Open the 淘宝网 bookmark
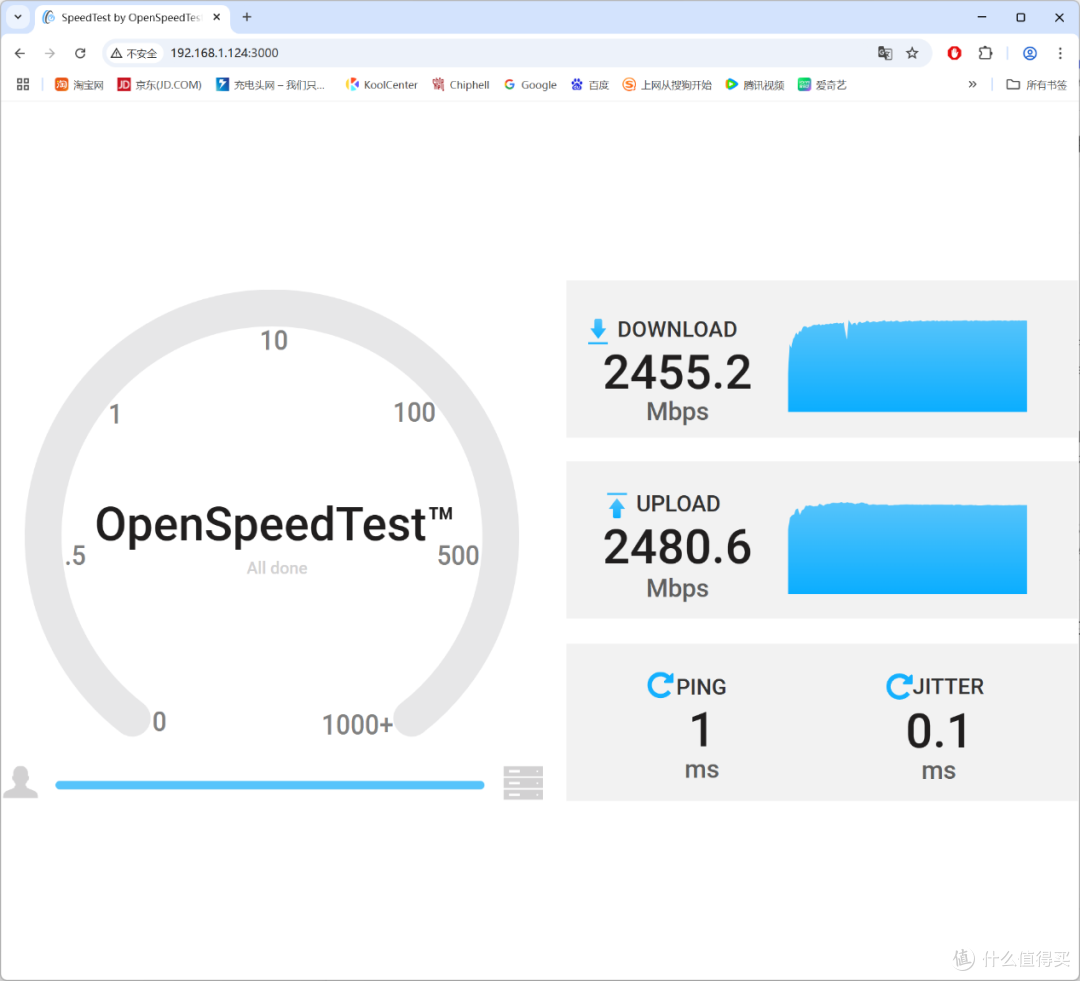 (x=79, y=84)
